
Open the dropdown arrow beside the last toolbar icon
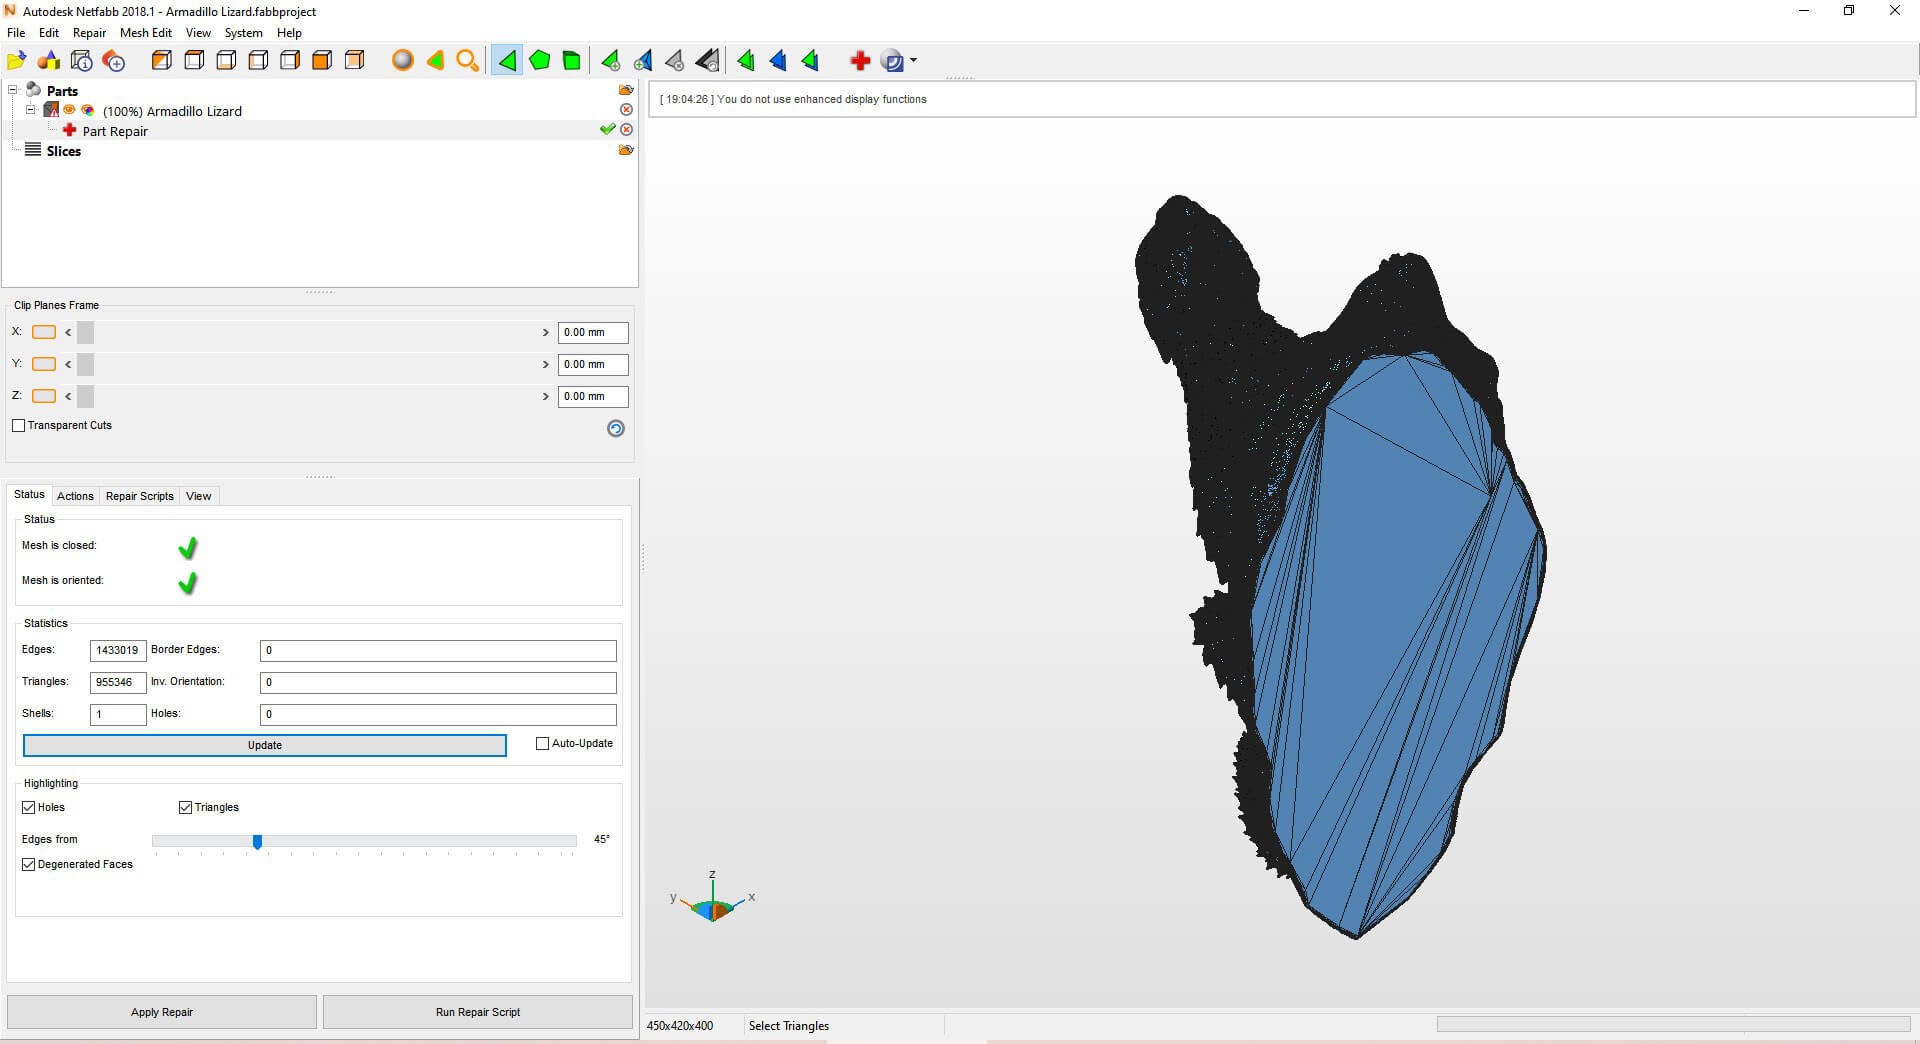click(914, 61)
